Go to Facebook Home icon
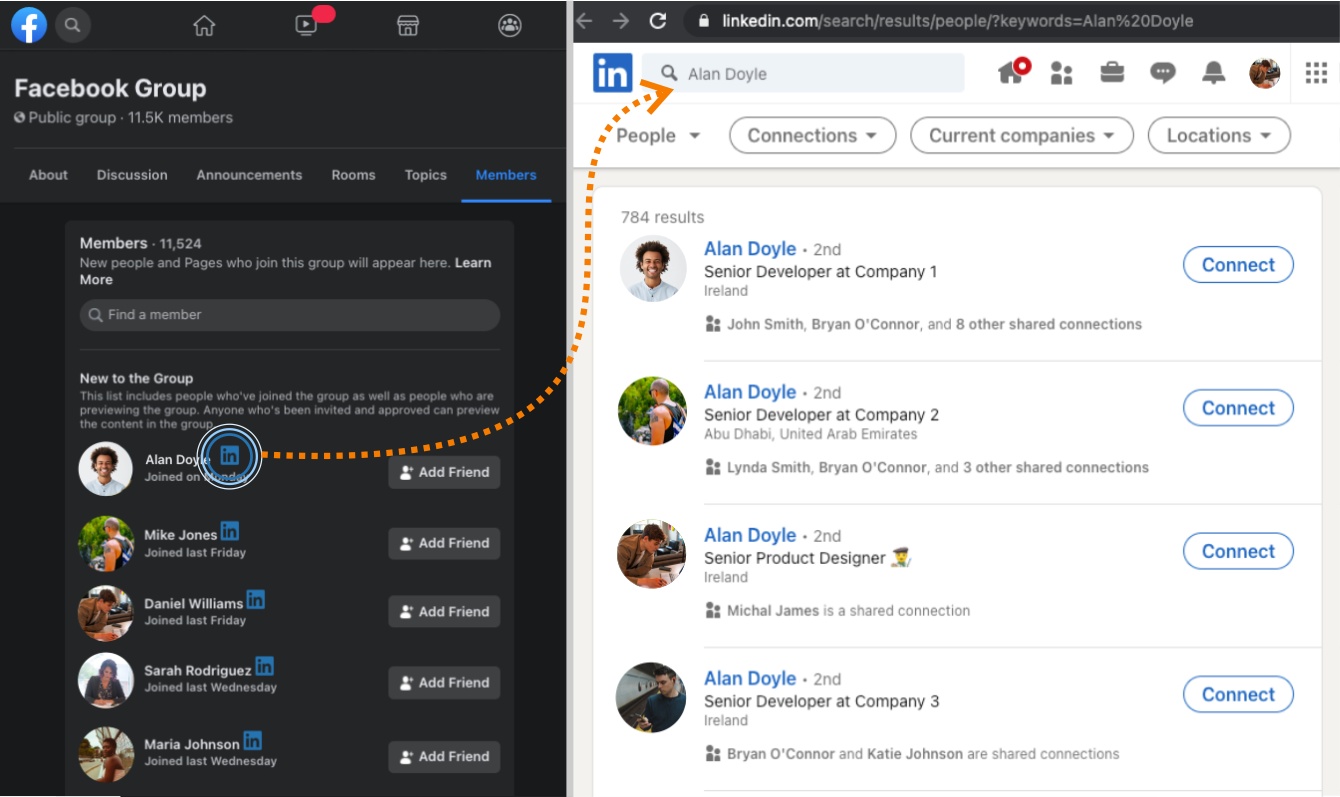The image size is (1340, 797). tap(204, 26)
